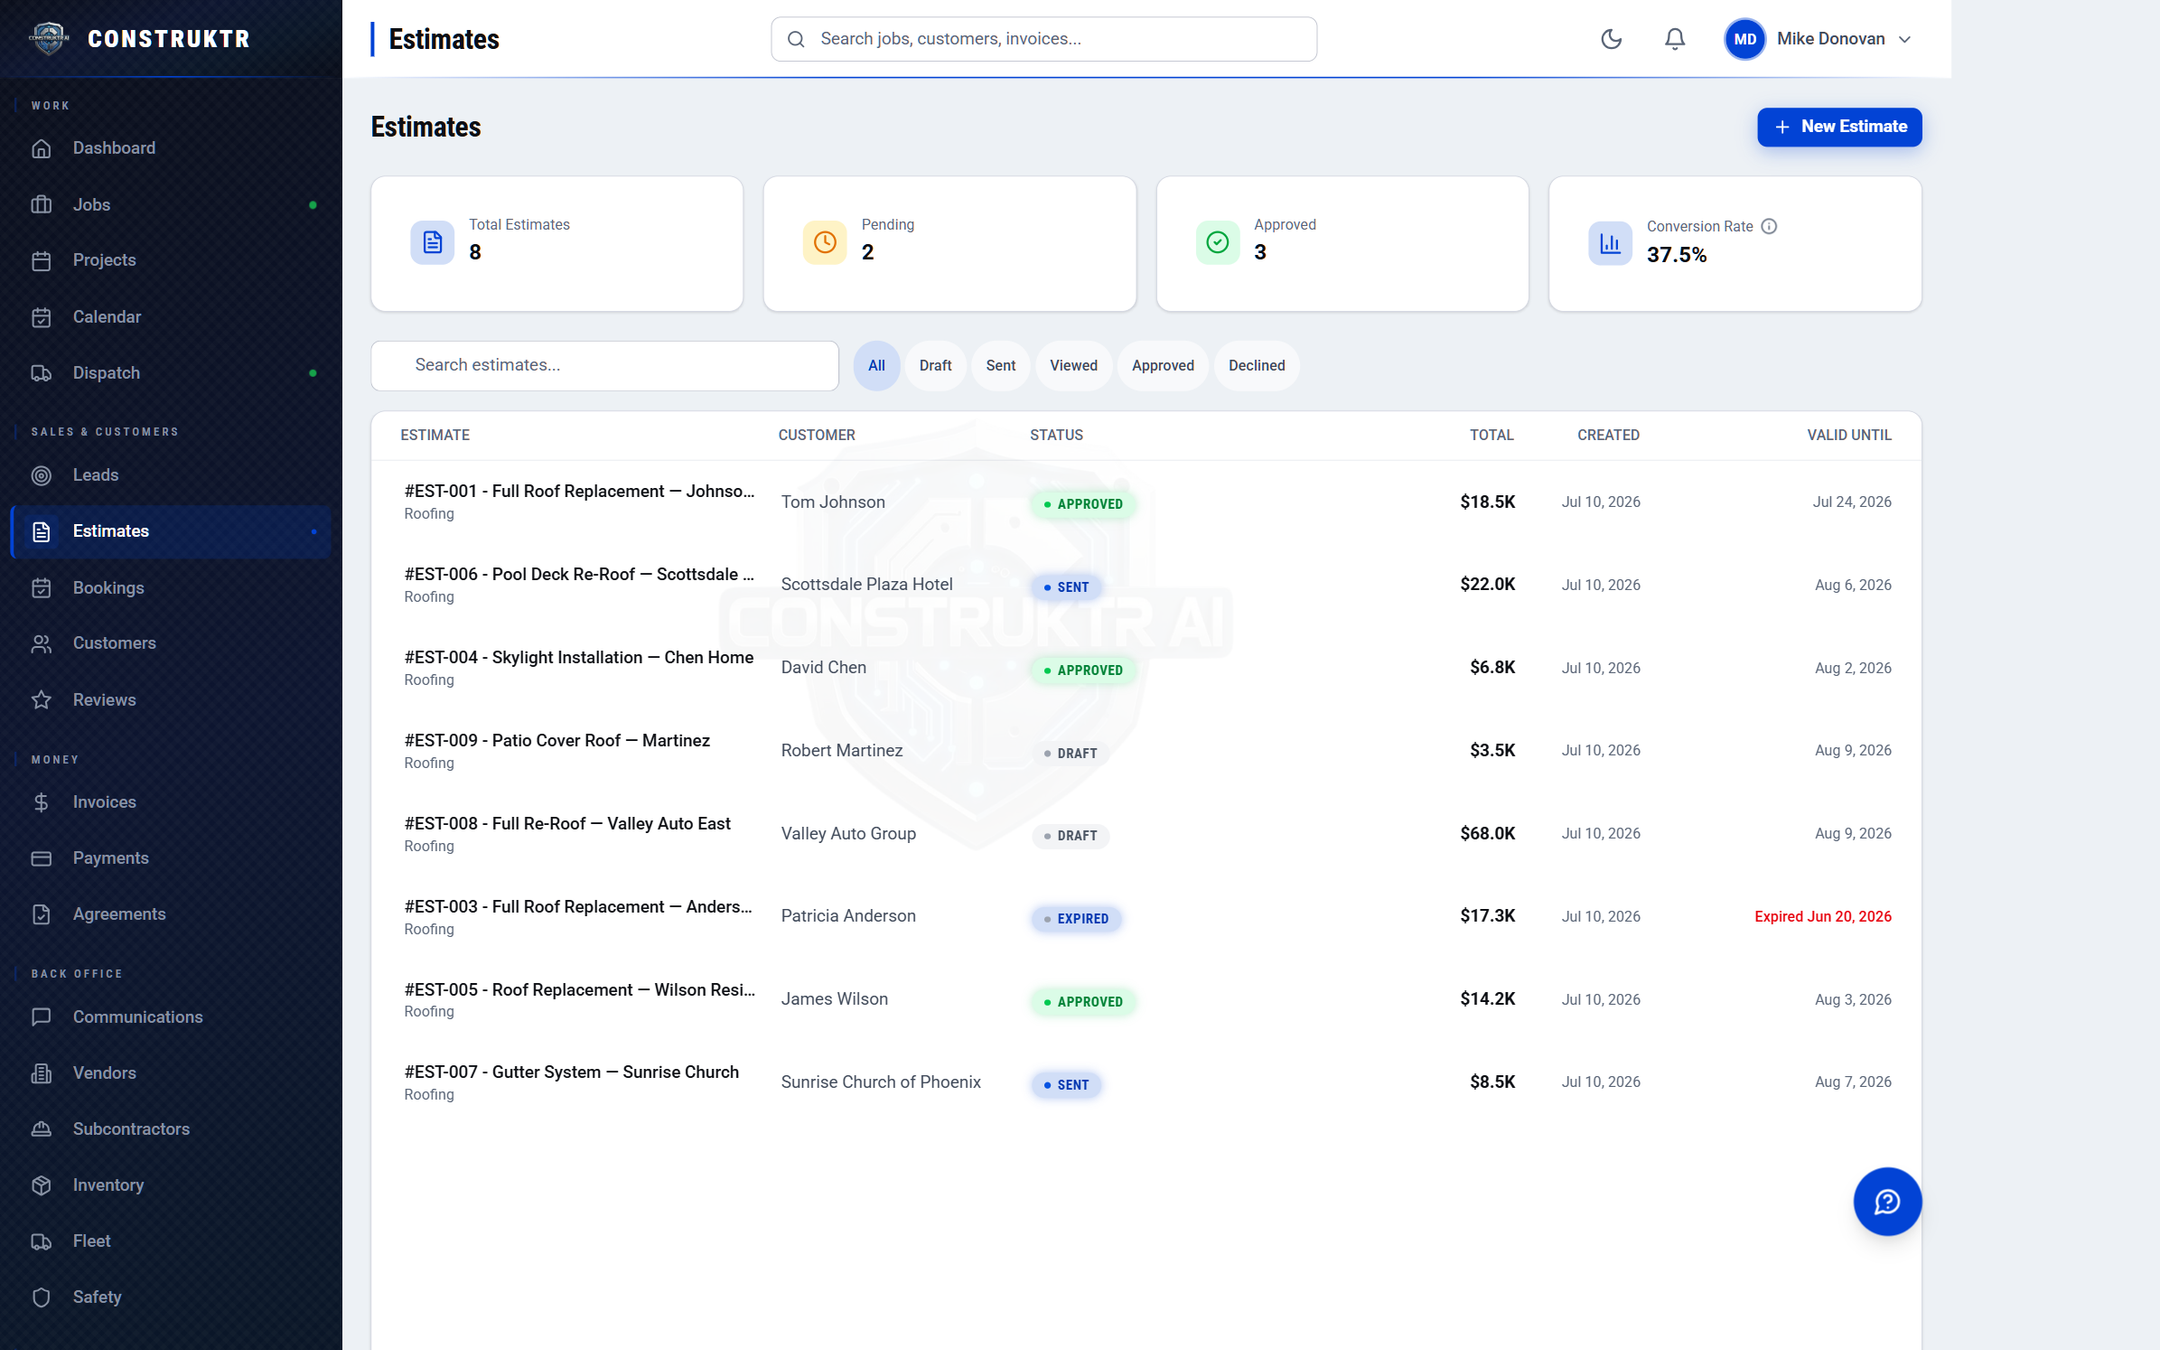Screen dimensions: 2160x1350
Task: Filter estimates by Sent
Action: click(1000, 365)
